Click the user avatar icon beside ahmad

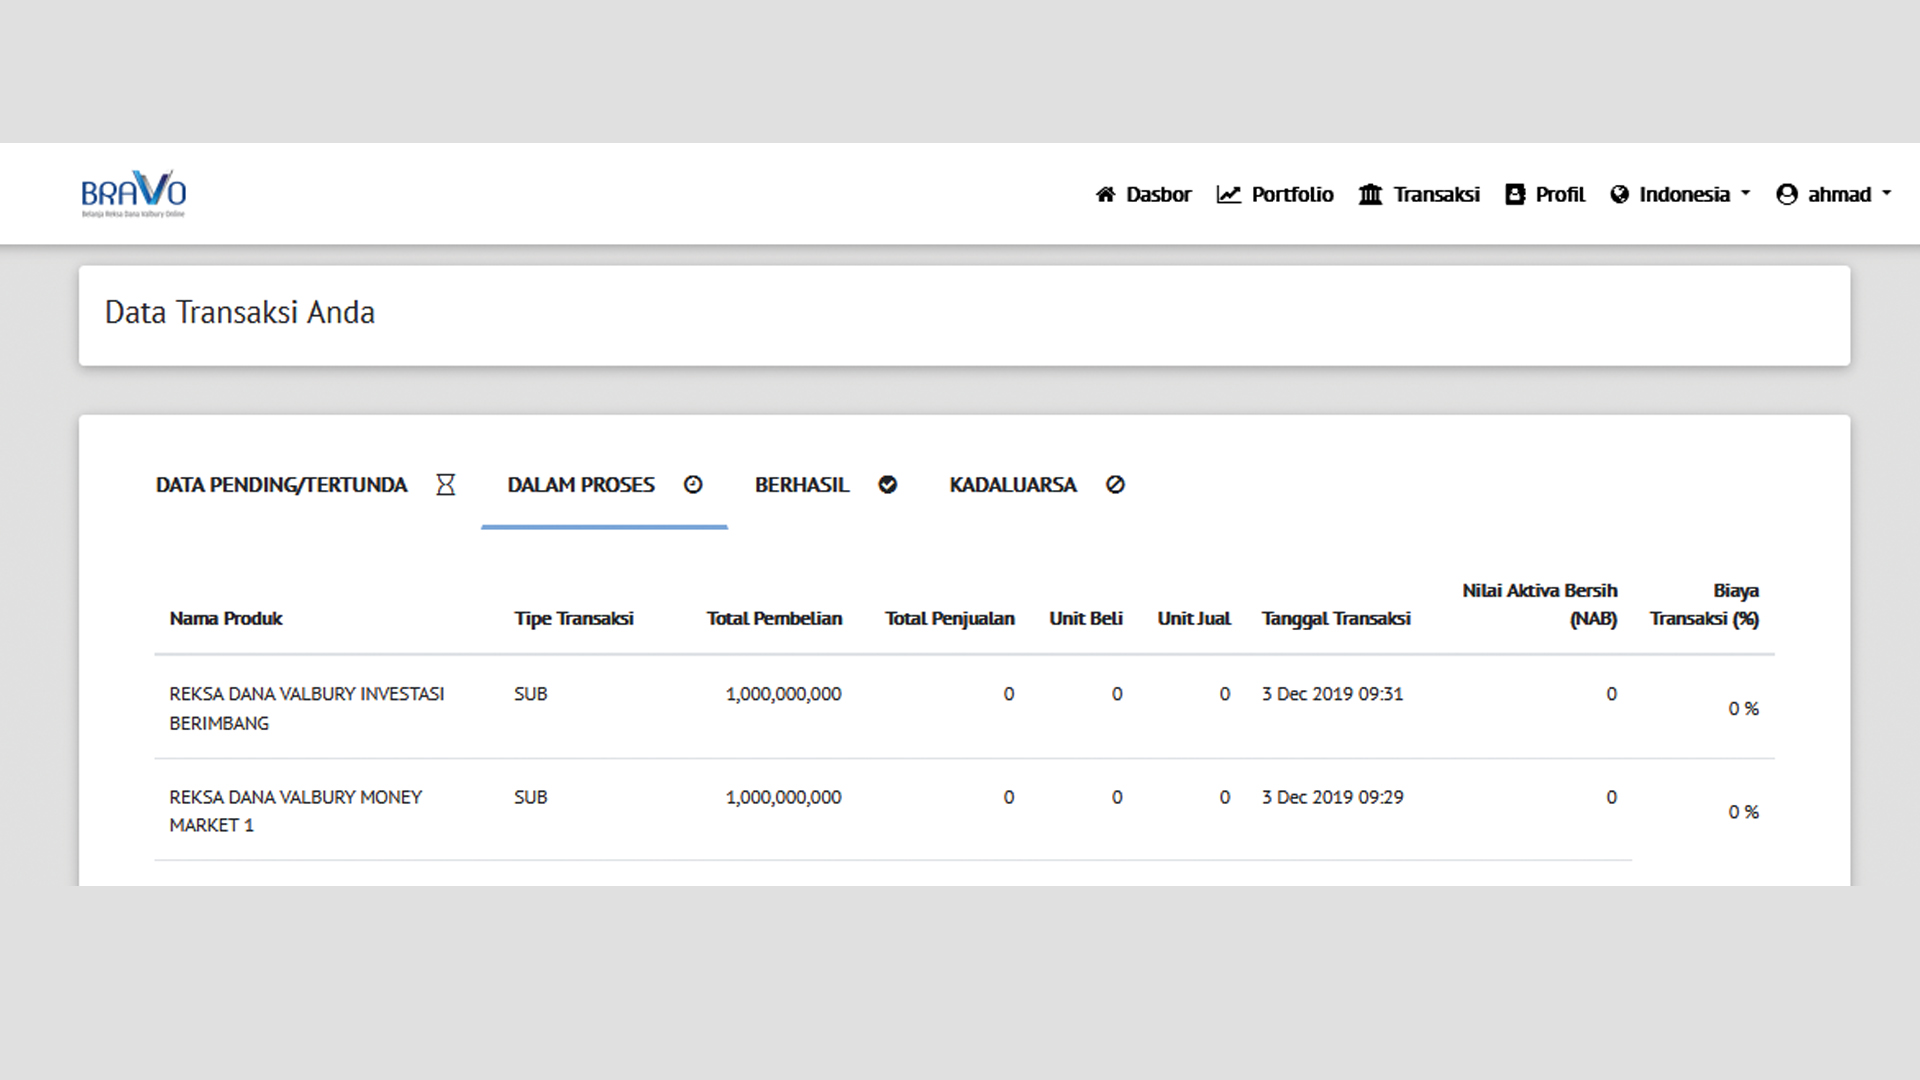pos(1787,195)
